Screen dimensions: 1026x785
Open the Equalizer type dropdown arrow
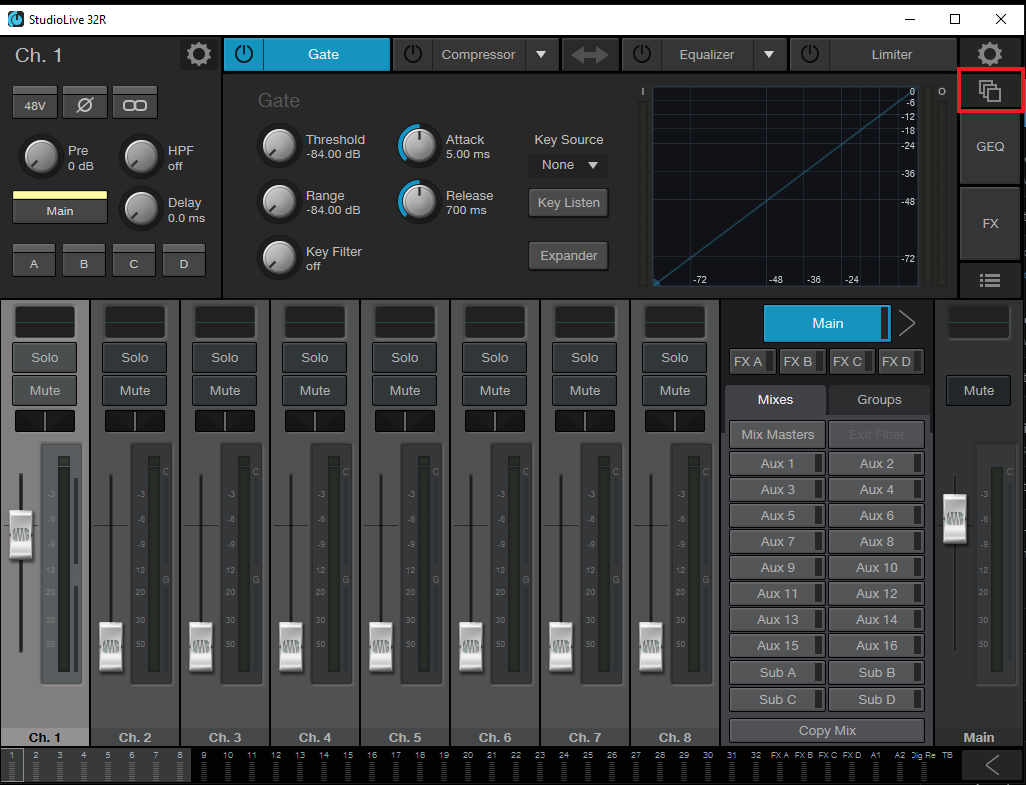(x=770, y=54)
